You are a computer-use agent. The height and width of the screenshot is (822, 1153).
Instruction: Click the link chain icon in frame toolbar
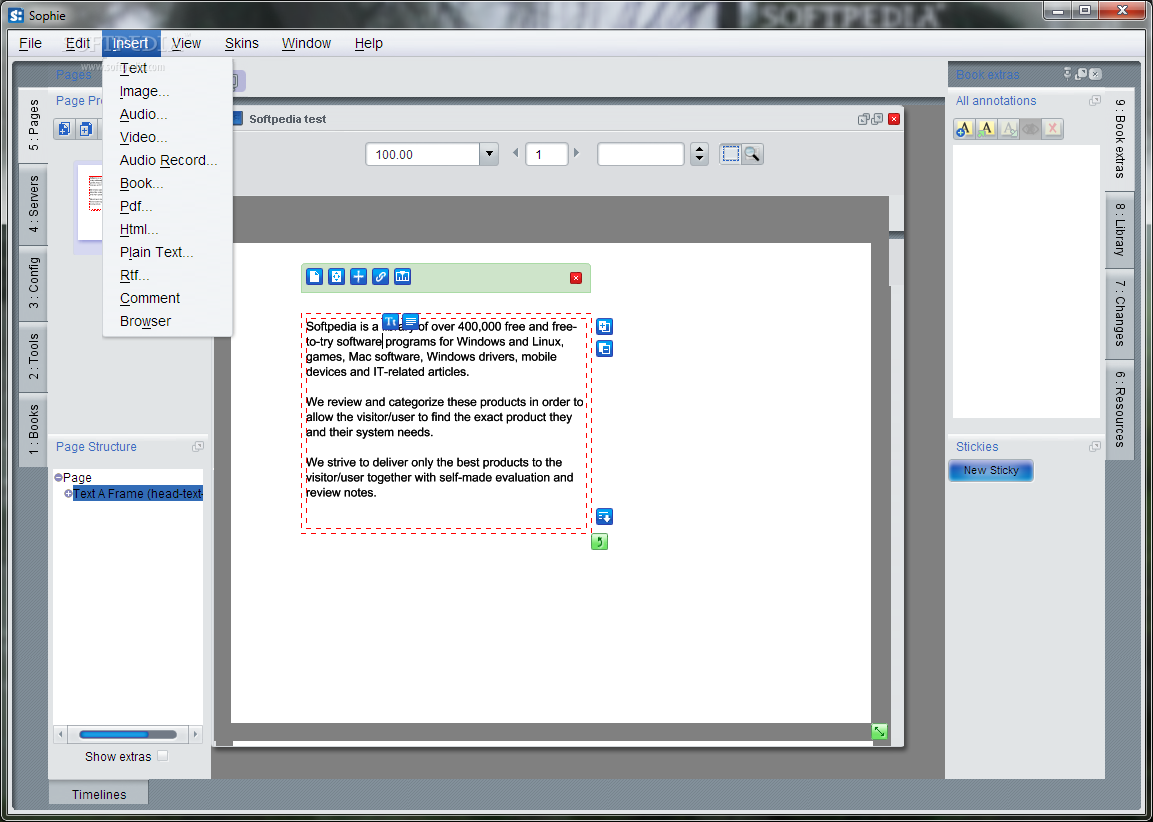click(x=380, y=277)
